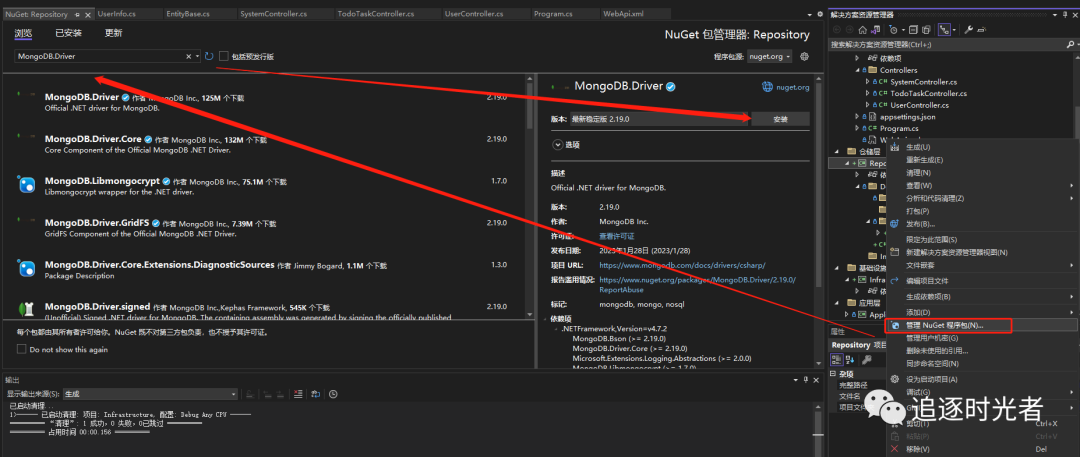Click the search magnifier in Solution Explorer
Image resolution: width=1080 pixels, height=457 pixels.
tap(1070, 44)
